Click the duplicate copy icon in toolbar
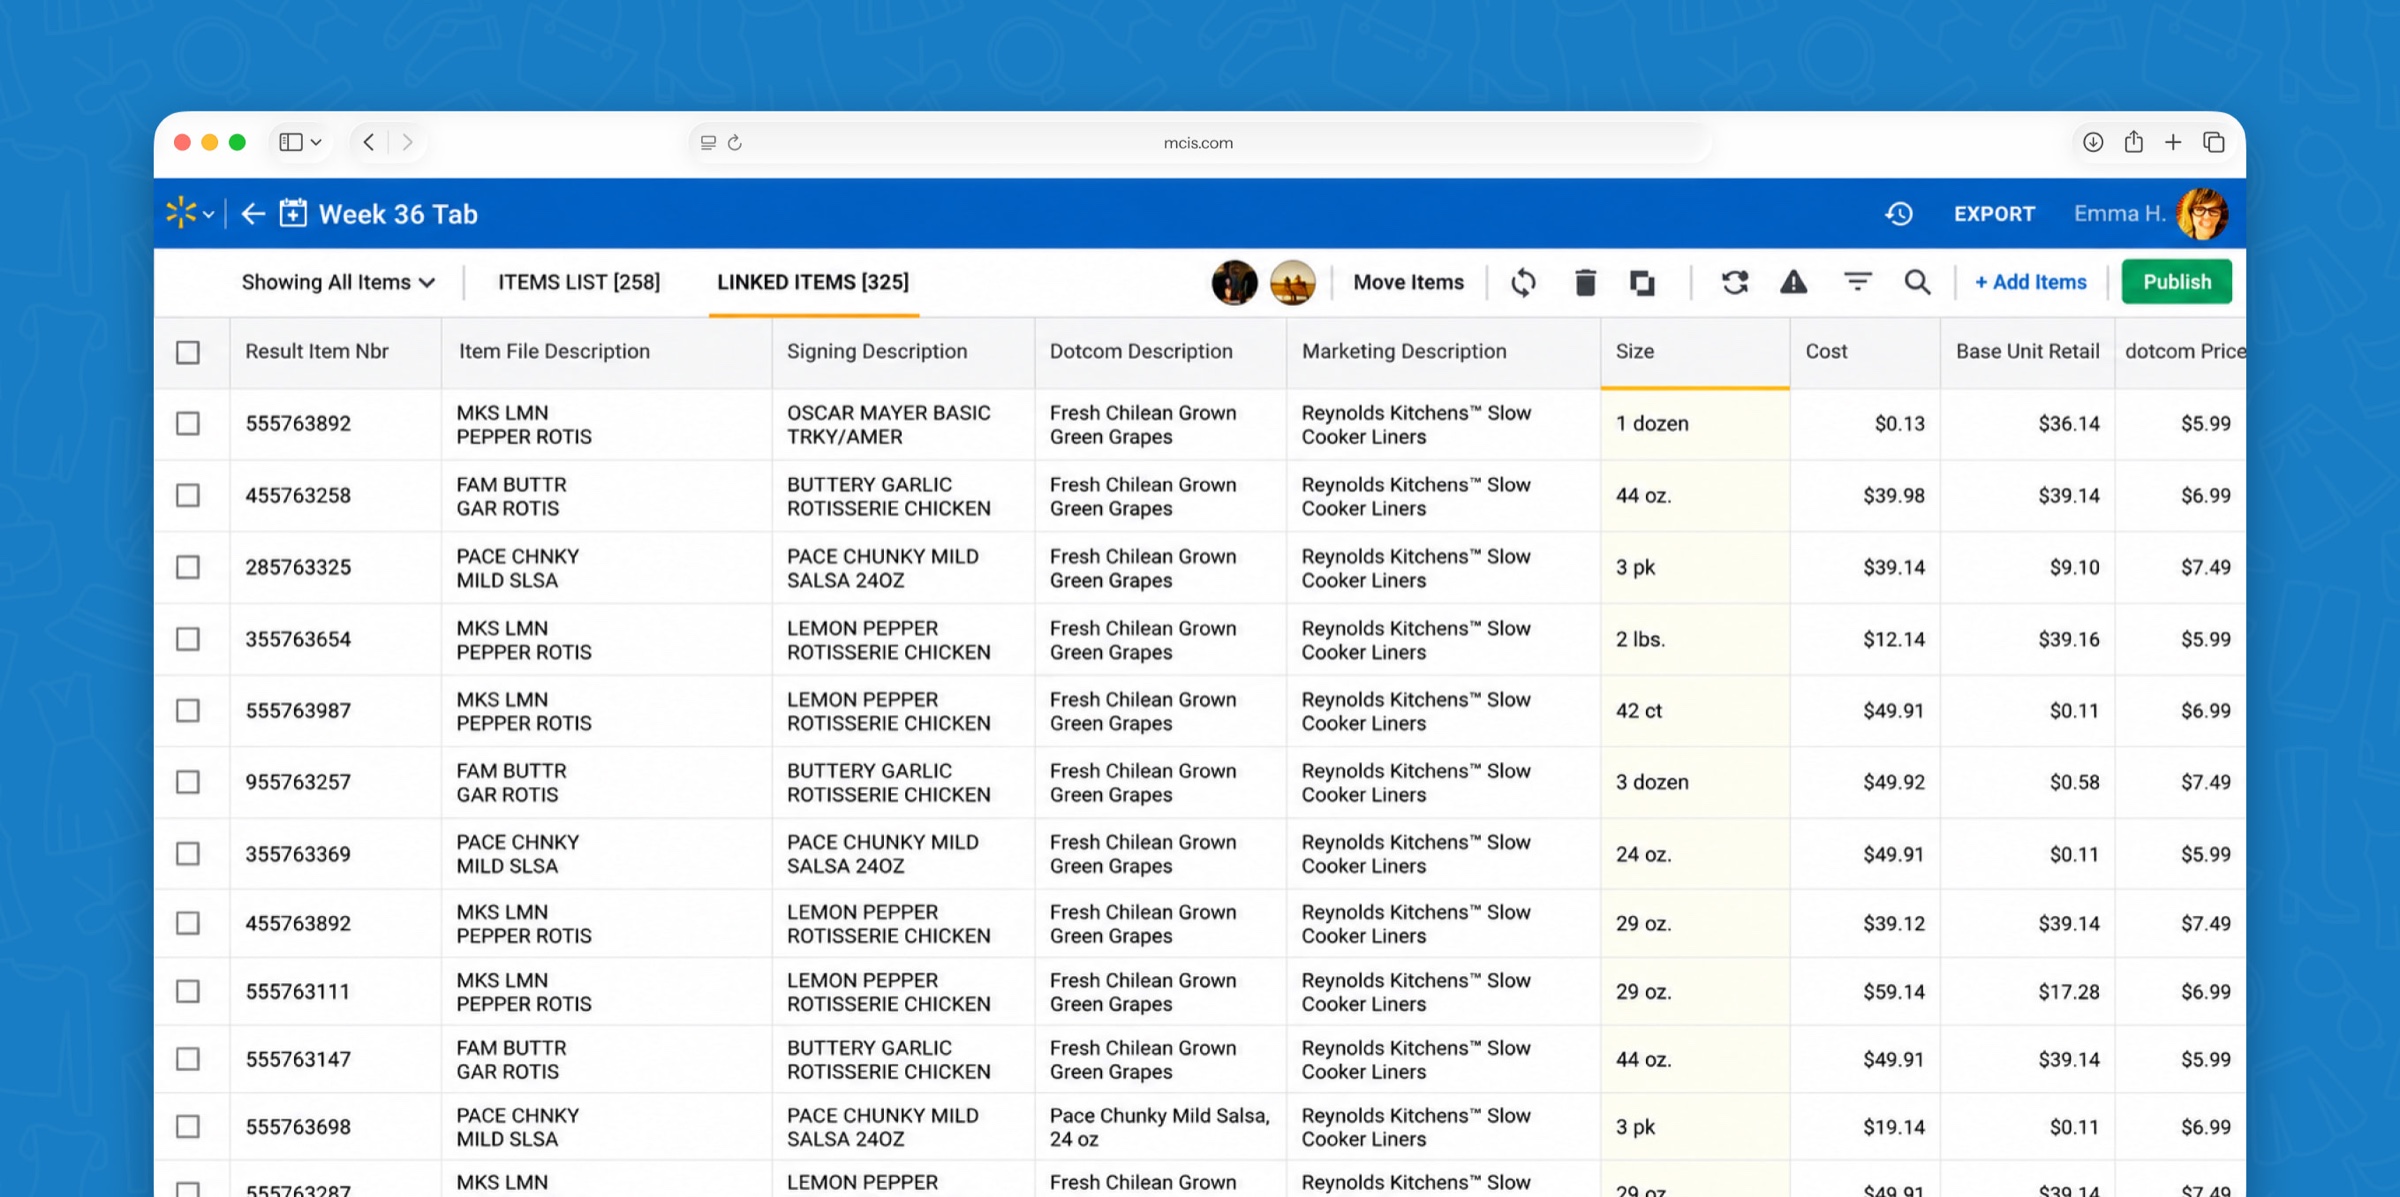This screenshot has height=1197, width=2400. point(1642,283)
